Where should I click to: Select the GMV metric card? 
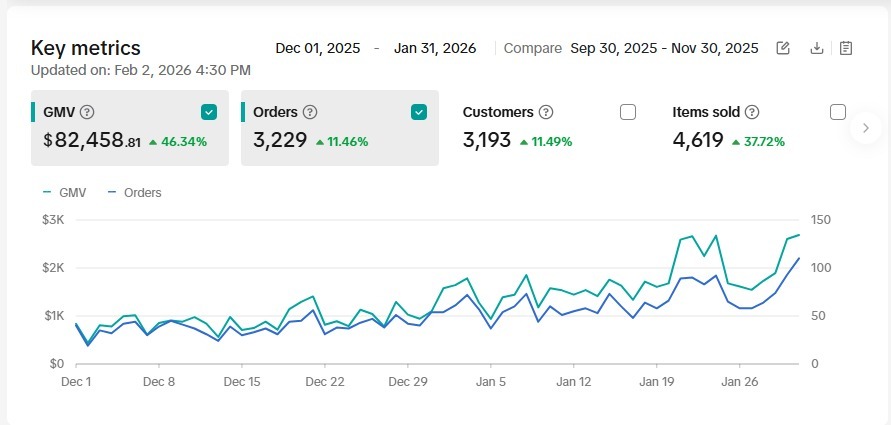[130, 140]
